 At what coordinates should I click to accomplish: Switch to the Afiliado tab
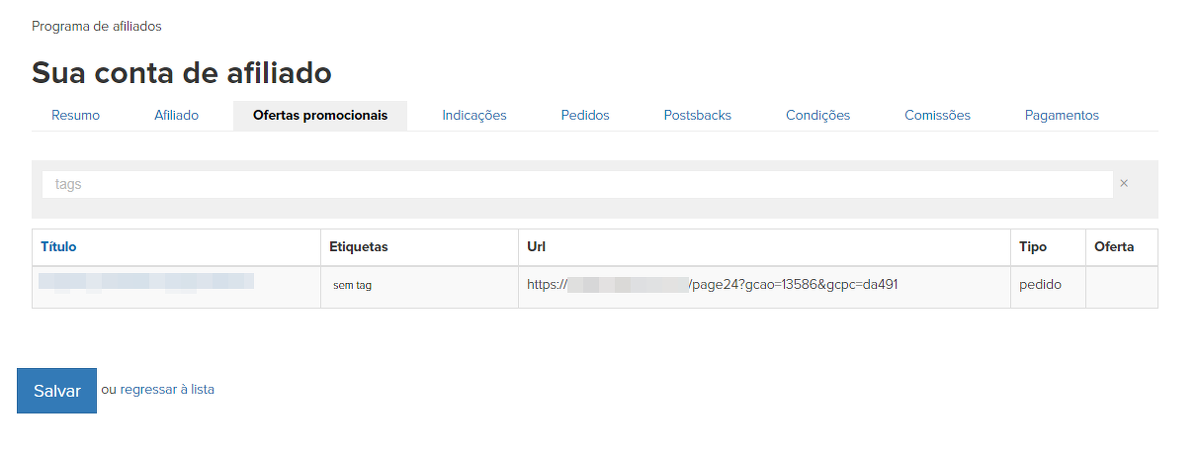click(176, 116)
